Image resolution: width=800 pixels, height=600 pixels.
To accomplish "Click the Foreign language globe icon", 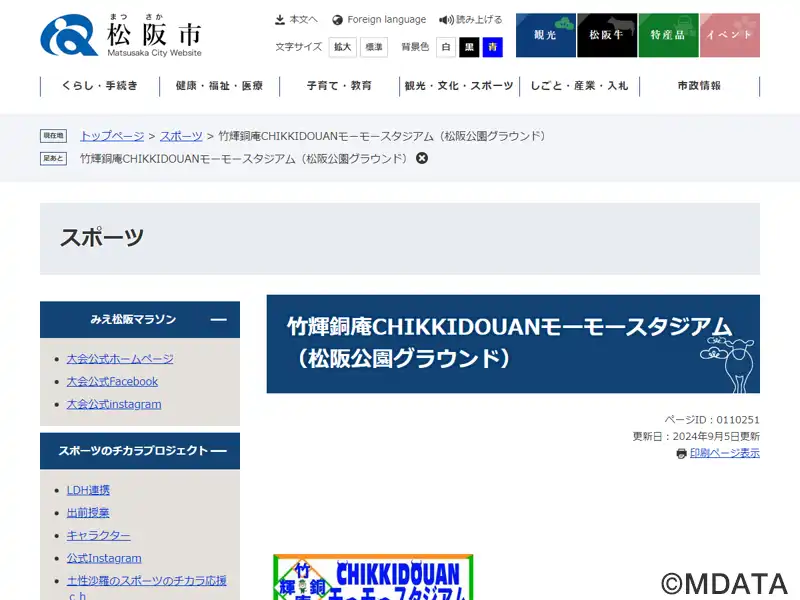I will 337,20.
